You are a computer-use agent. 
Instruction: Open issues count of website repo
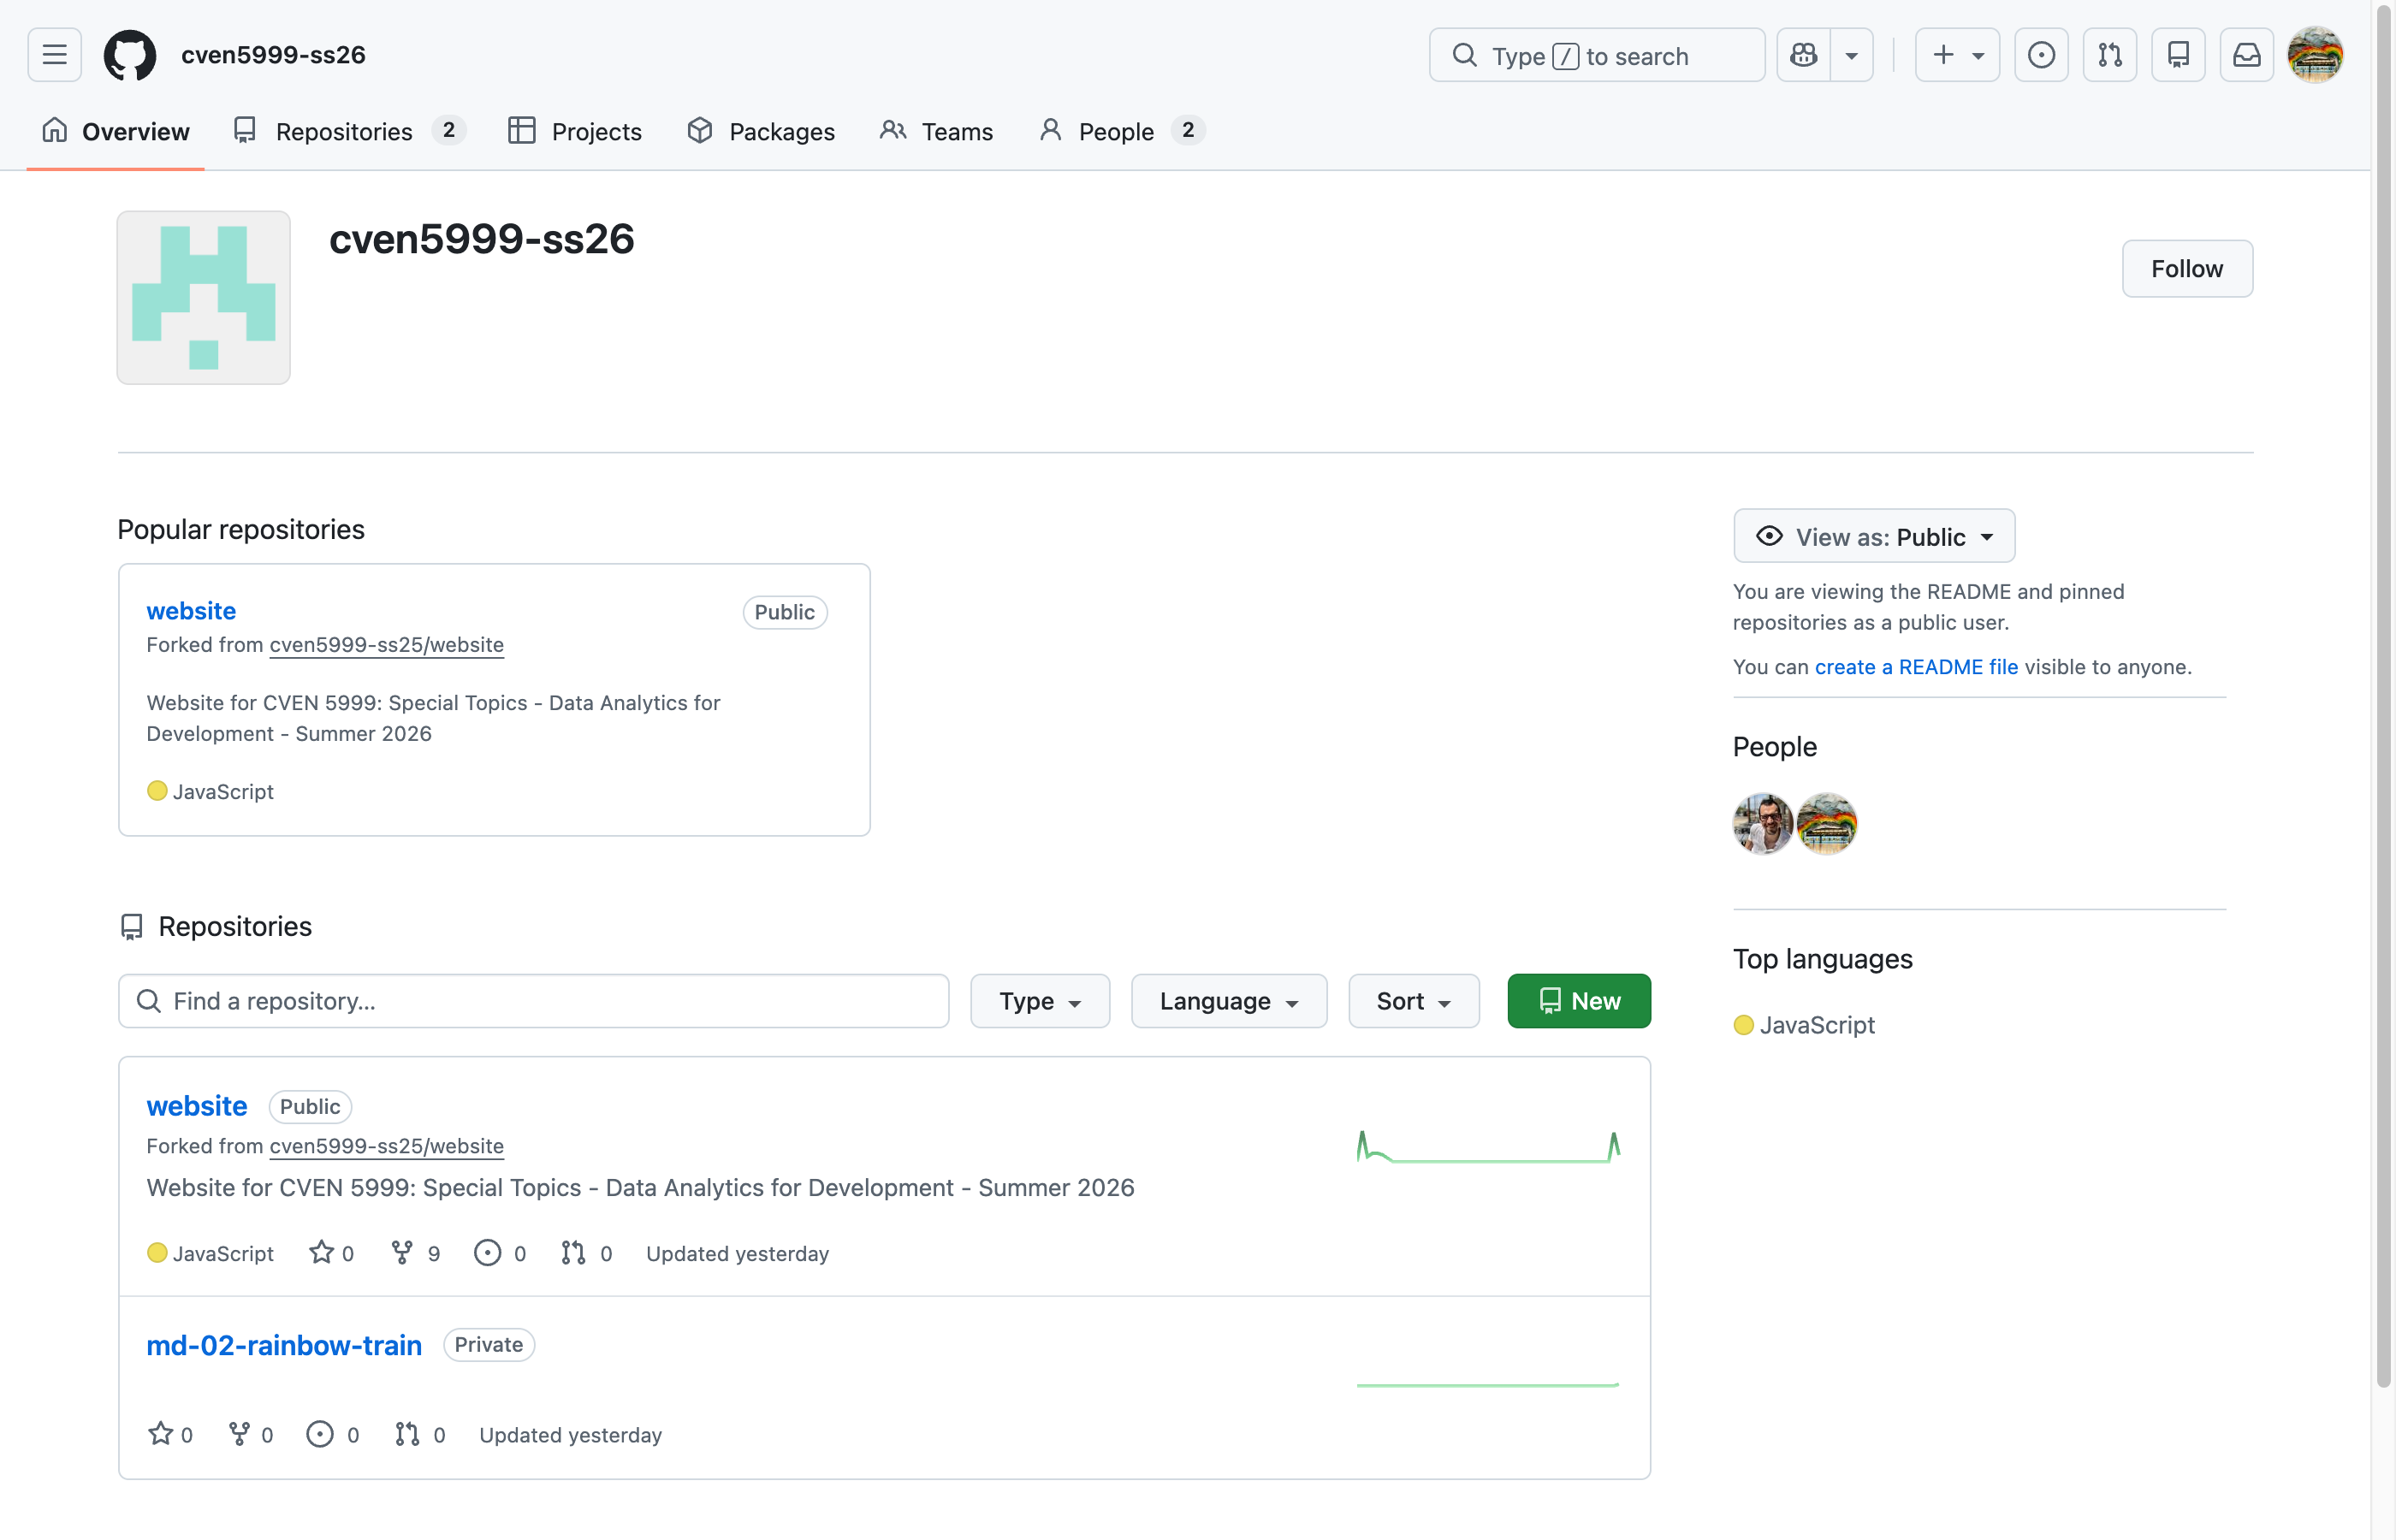(x=500, y=1253)
